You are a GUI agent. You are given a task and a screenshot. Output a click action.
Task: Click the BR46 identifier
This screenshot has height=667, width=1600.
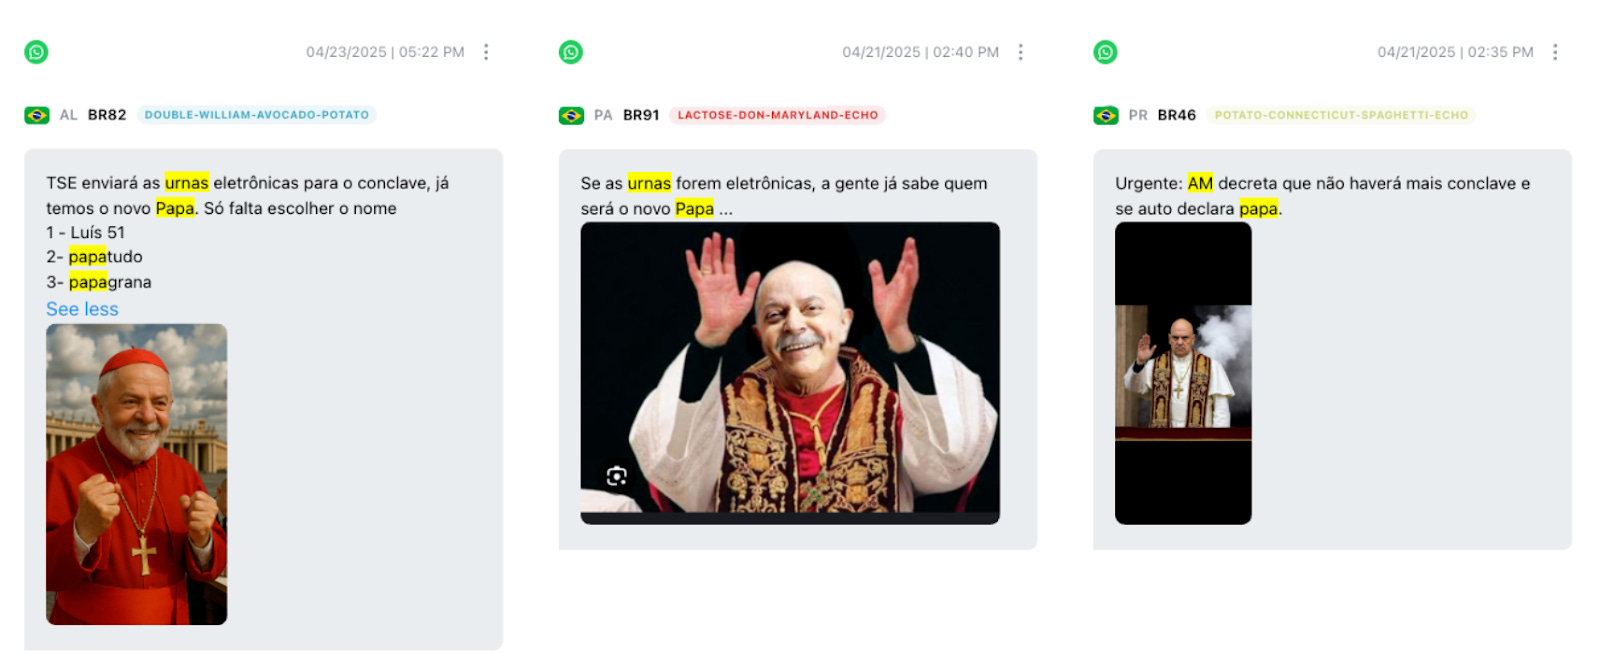pos(1177,115)
